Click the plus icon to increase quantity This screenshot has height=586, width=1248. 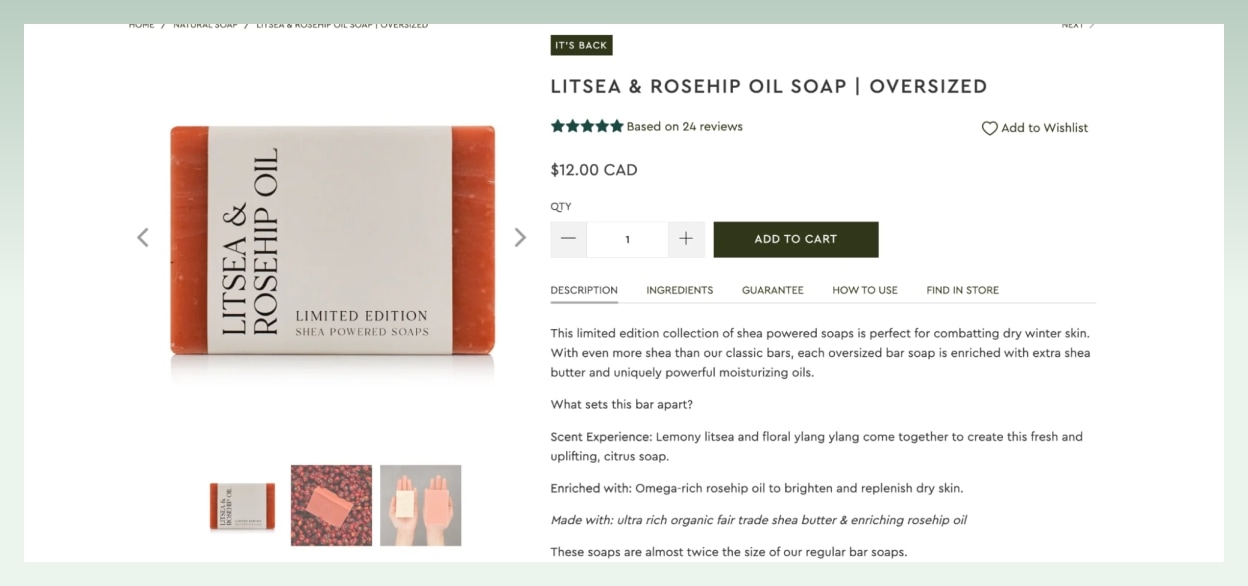[686, 239]
